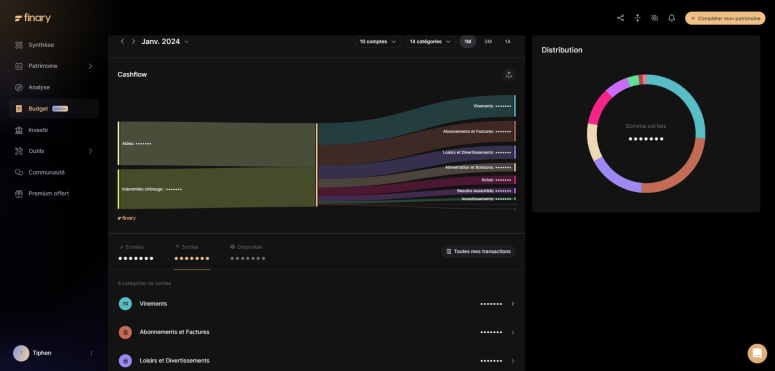Open Abonnements et Factures category row

pos(317,332)
